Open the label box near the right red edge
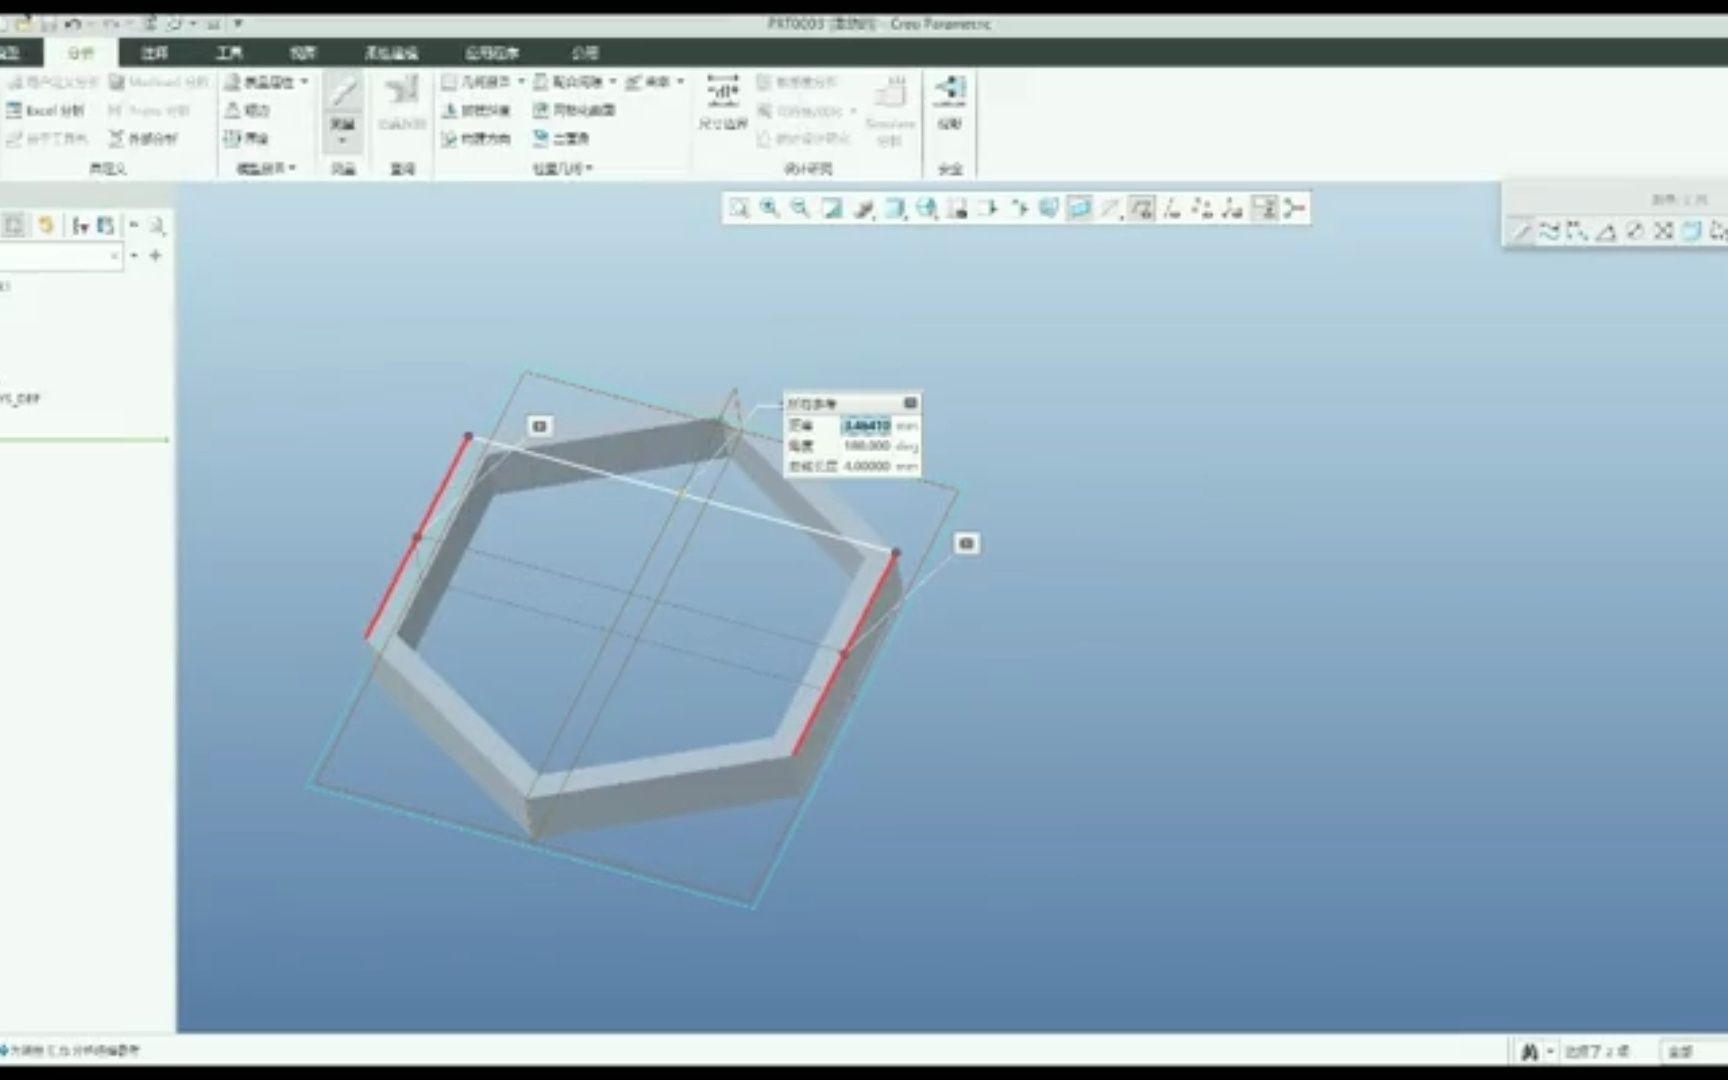The height and width of the screenshot is (1080, 1728). 966,544
